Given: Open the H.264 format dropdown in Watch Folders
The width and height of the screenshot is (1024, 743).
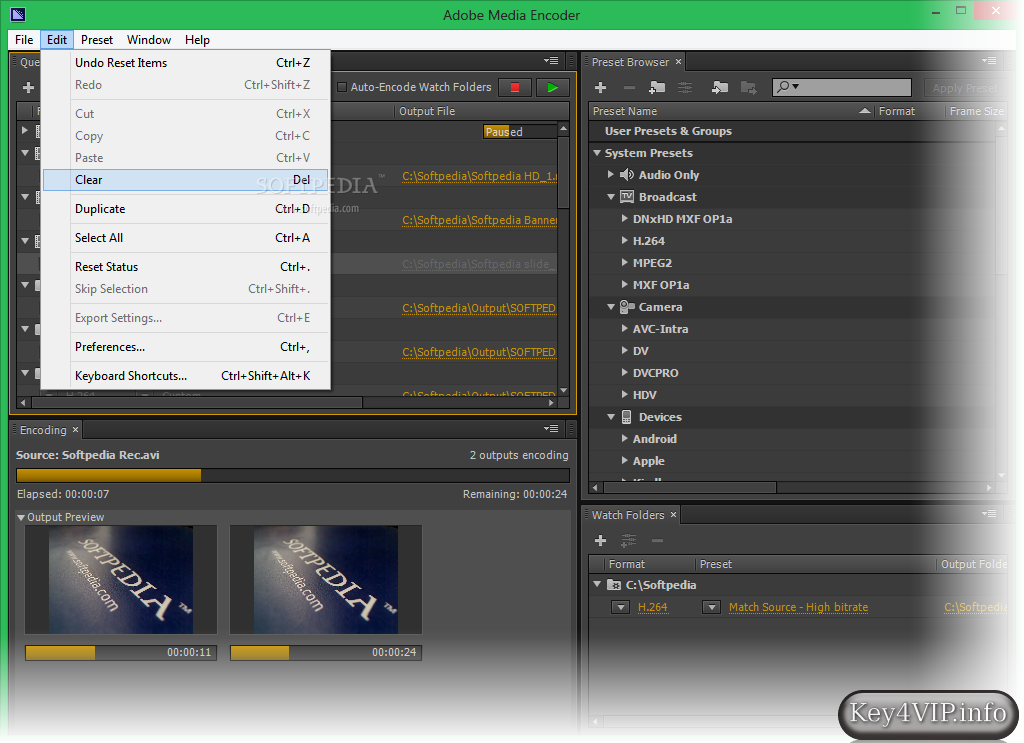Looking at the screenshot, I should [x=620, y=607].
